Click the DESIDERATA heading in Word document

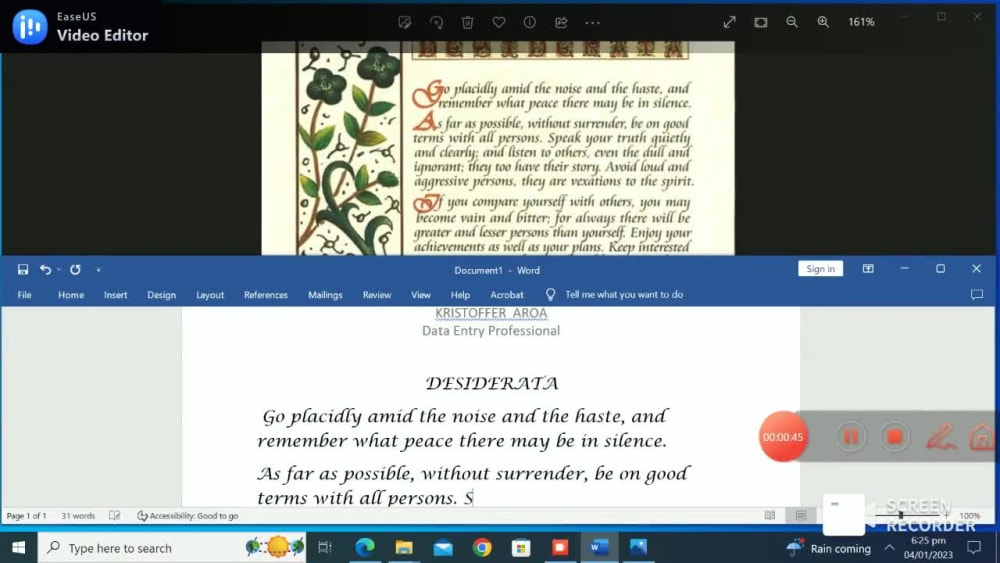pos(492,383)
